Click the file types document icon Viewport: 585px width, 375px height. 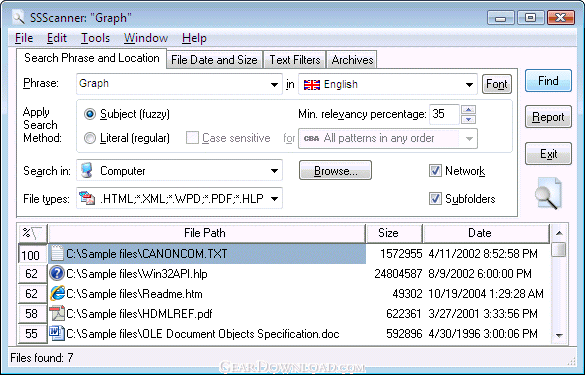point(87,199)
